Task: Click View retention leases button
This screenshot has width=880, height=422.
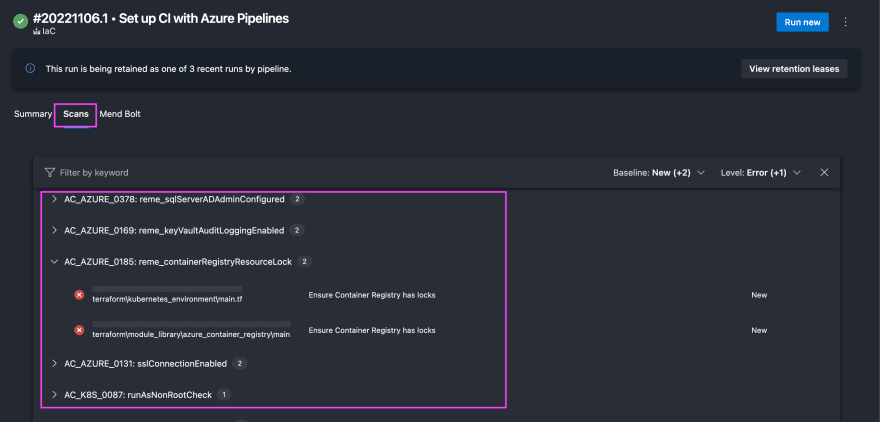Action: tap(794, 69)
